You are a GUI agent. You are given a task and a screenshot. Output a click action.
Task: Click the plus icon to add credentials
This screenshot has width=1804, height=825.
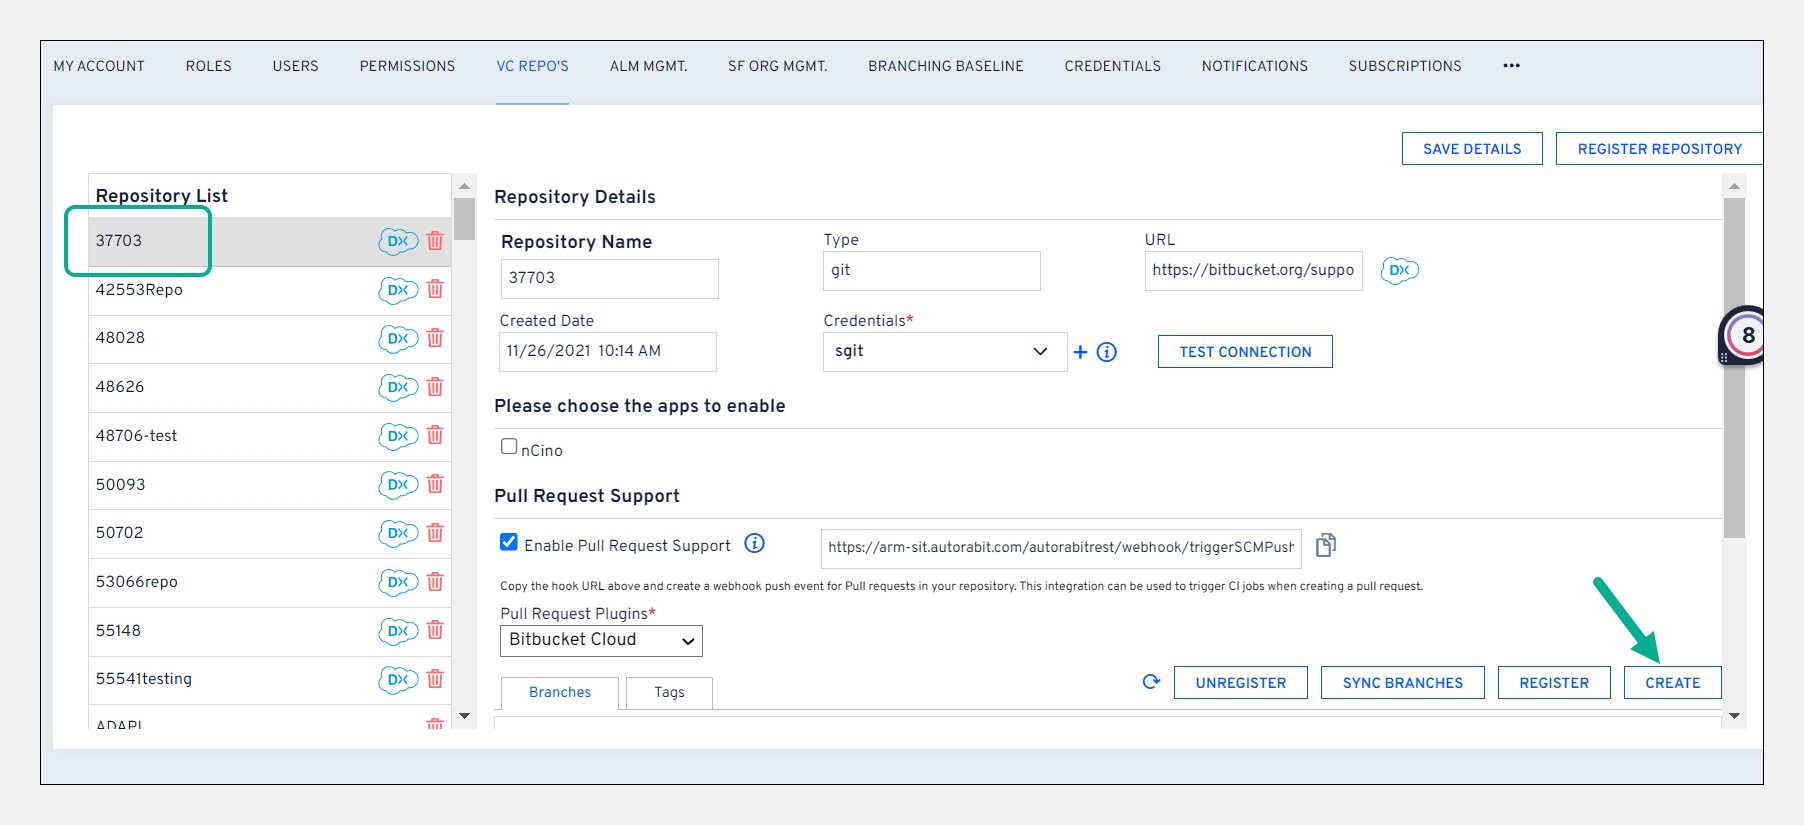click(x=1080, y=352)
